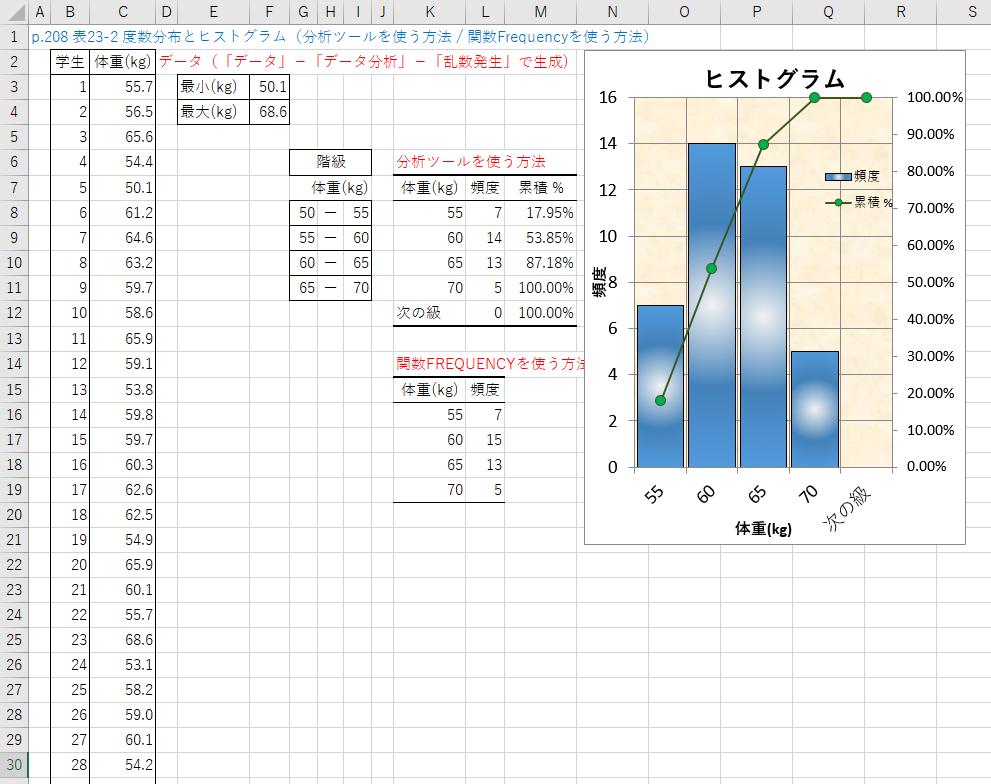This screenshot has height=784, width=991.
Task: Select column header C
Action: pyautogui.click(x=123, y=11)
